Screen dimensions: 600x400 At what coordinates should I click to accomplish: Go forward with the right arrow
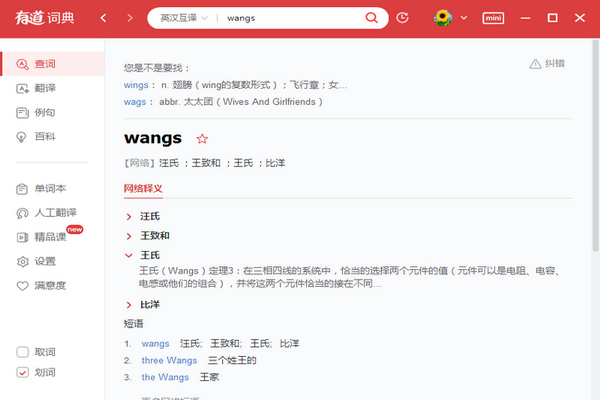point(130,18)
